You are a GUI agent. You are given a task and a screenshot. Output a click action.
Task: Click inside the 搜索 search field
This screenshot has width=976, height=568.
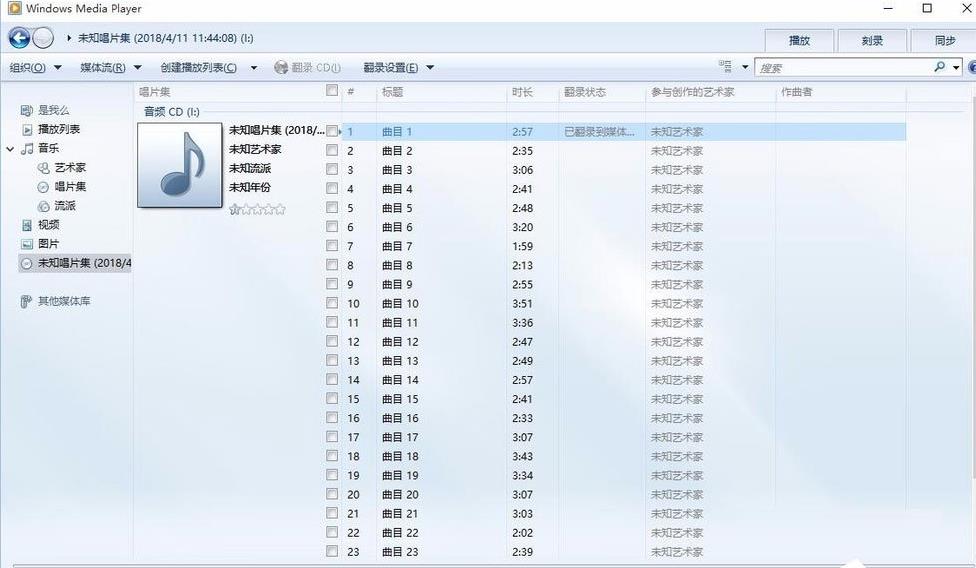(845, 67)
